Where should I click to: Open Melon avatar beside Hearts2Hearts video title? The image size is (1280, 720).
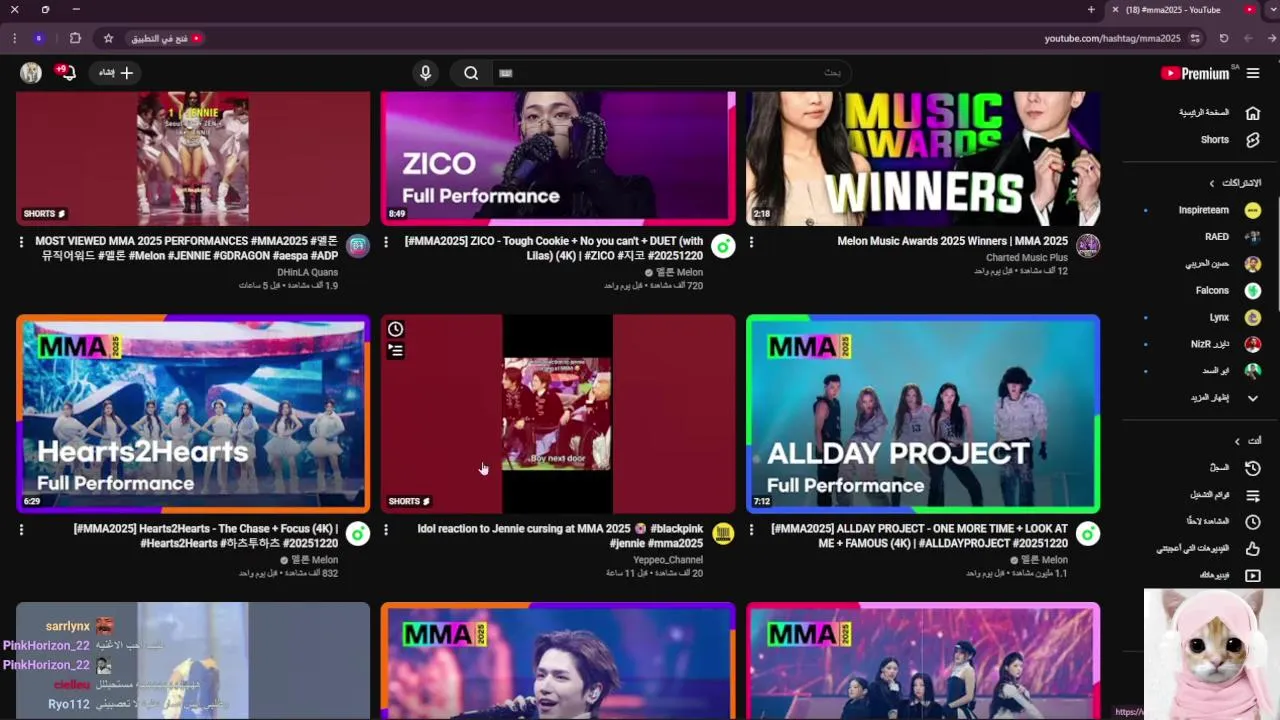pos(358,534)
